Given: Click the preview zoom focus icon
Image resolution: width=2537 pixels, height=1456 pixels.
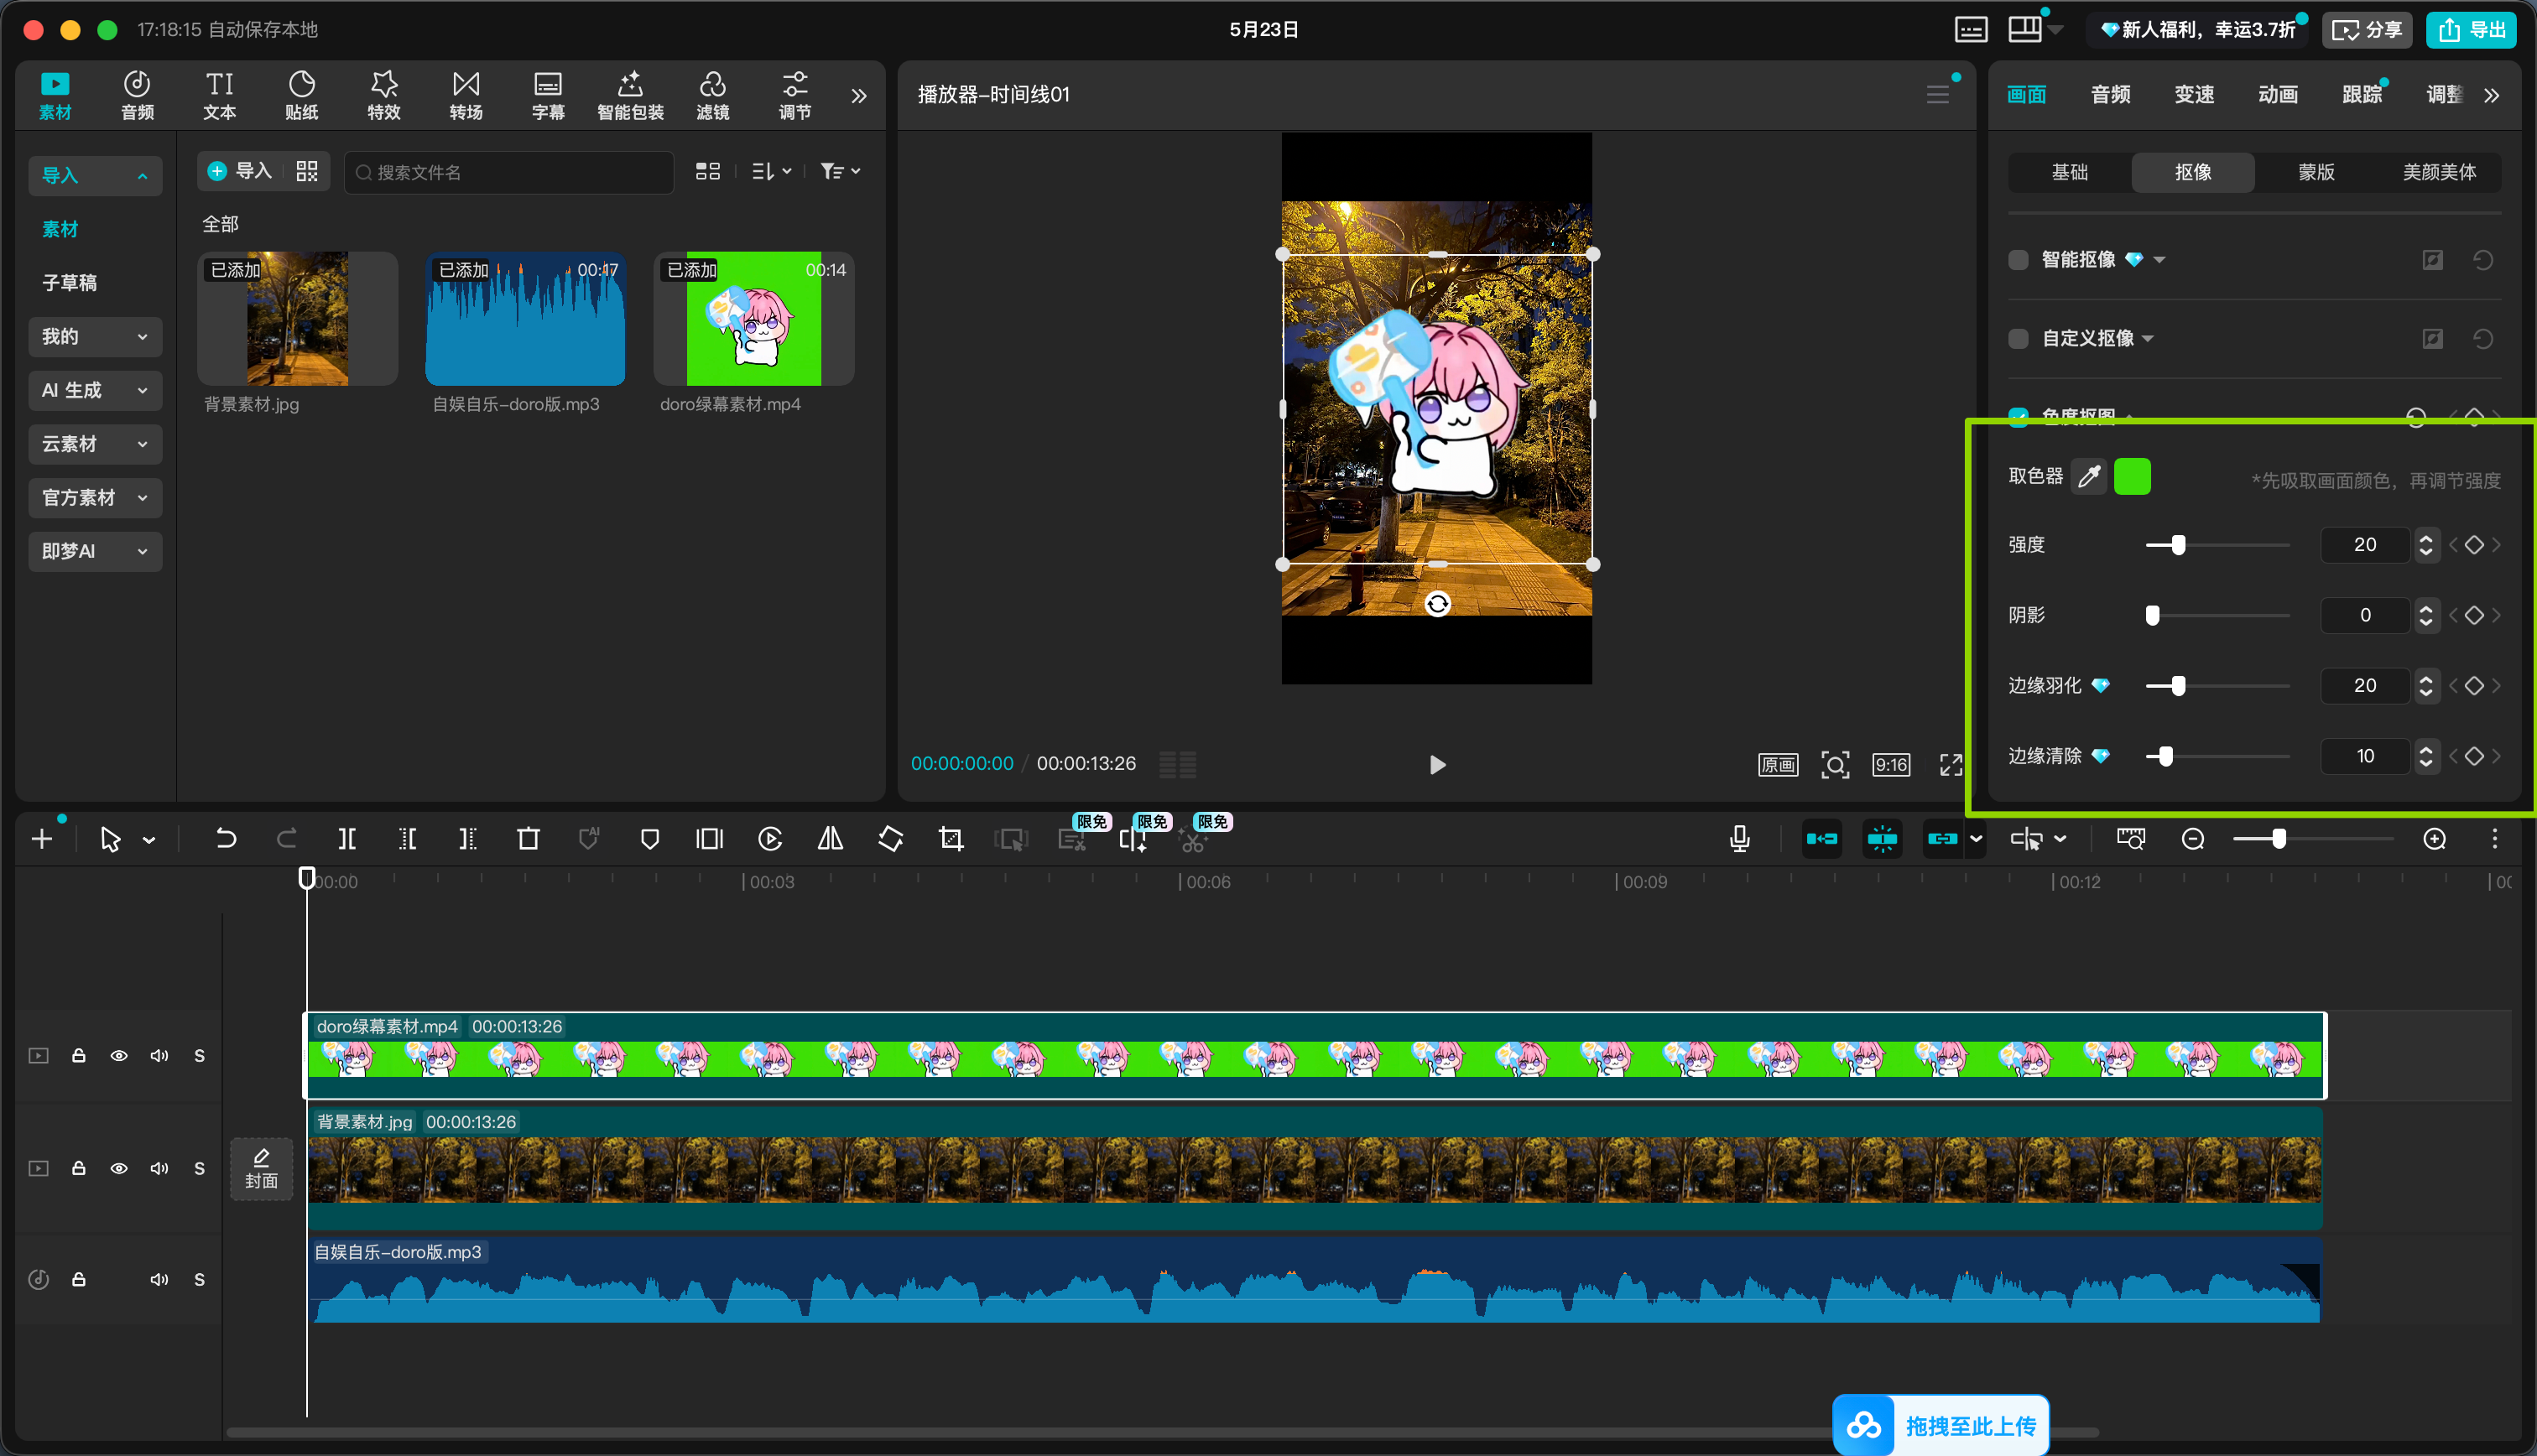Looking at the screenshot, I should (1835, 765).
